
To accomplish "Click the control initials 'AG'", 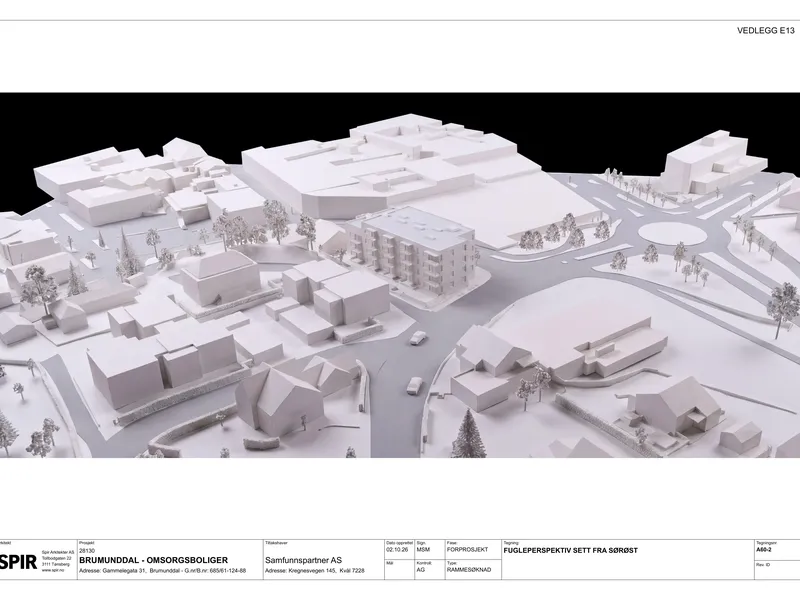I will pos(420,569).
